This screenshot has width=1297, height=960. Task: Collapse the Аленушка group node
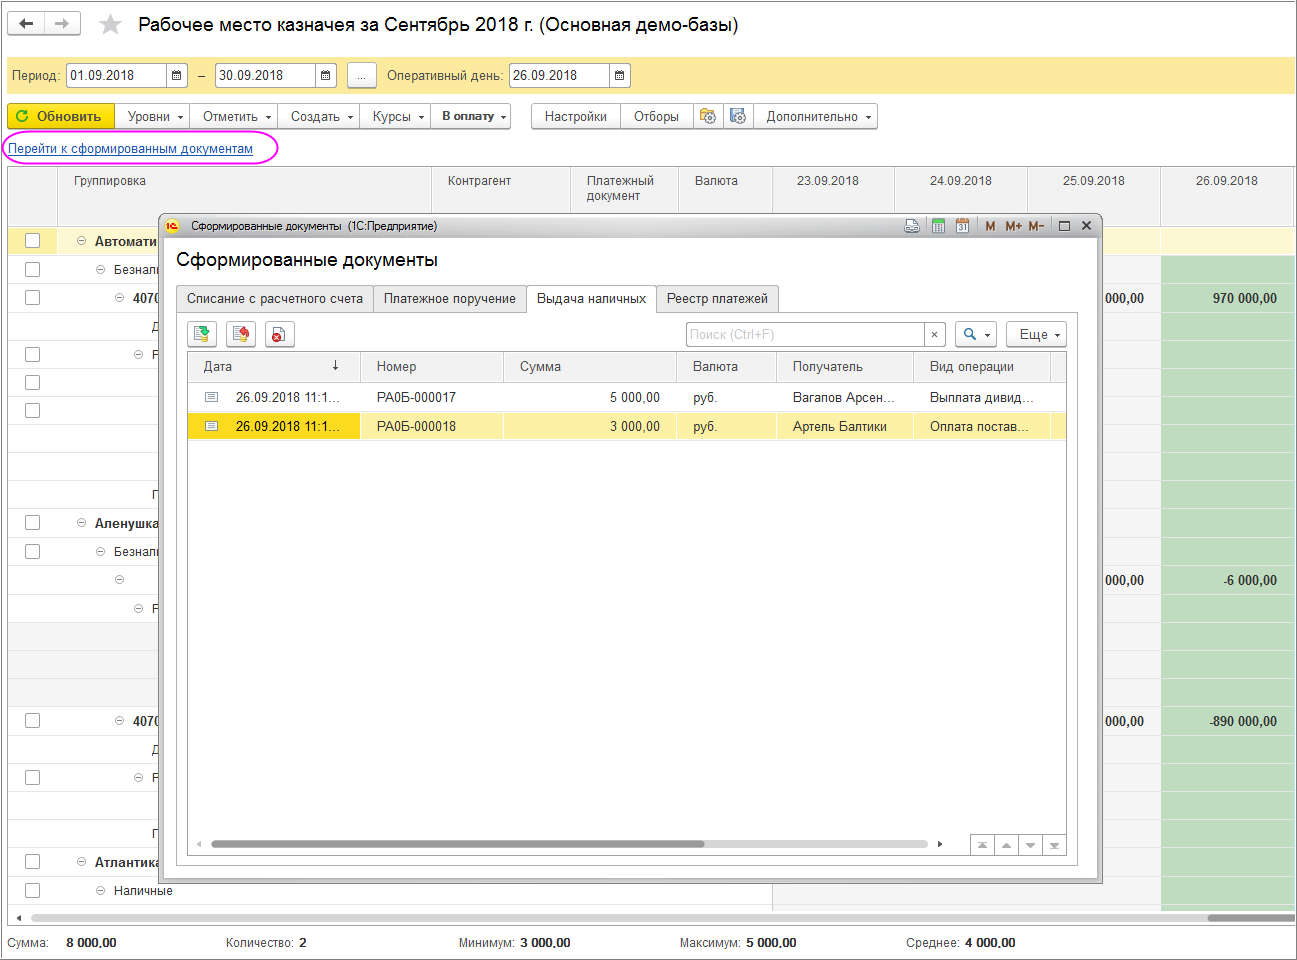point(82,523)
